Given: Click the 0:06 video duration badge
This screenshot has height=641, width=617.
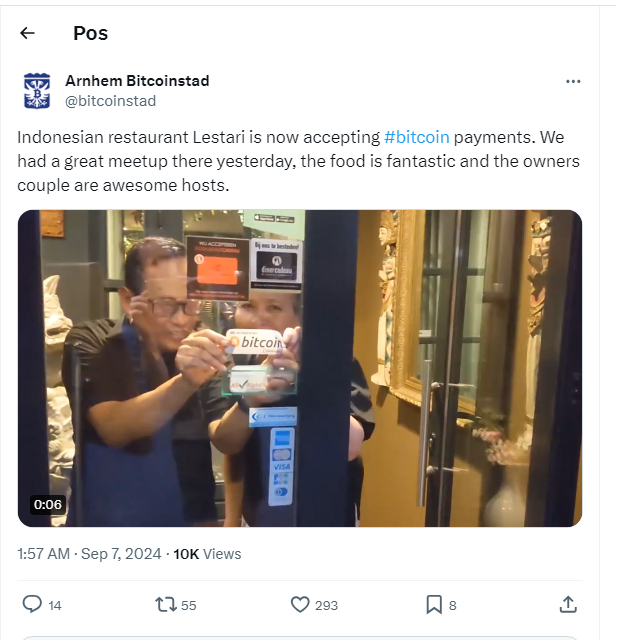Looking at the screenshot, I should (x=48, y=504).
